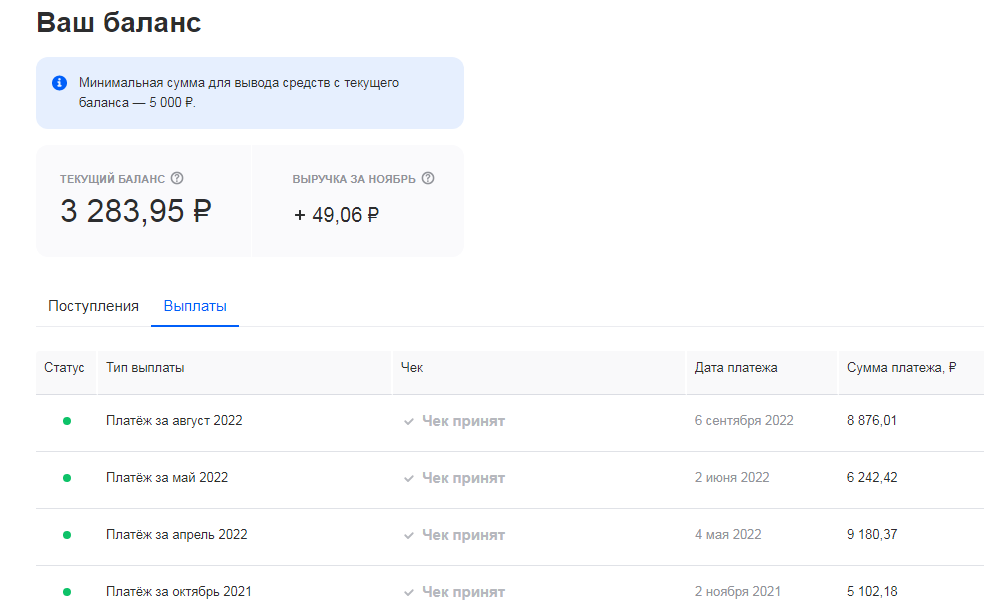Image resolution: width=984 pixels, height=614 pixels.
Task: Click checkmark icon in август 2022 receipt
Action: pos(409,422)
